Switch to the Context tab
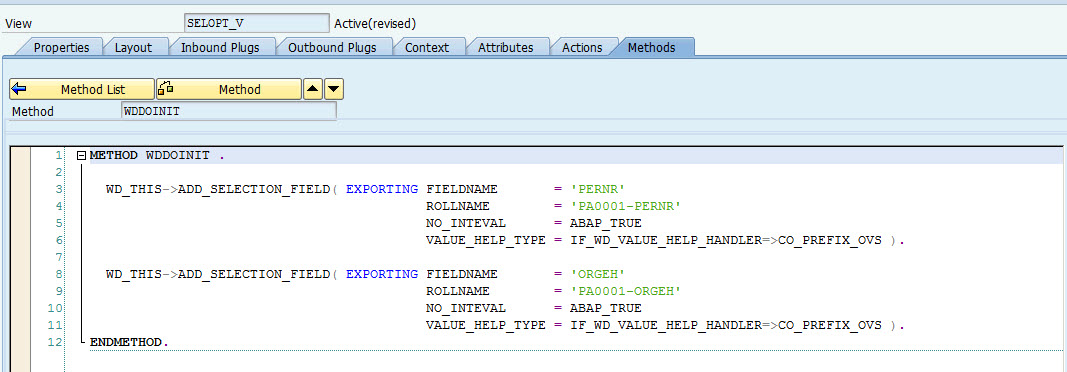1067x372 pixels. (427, 48)
